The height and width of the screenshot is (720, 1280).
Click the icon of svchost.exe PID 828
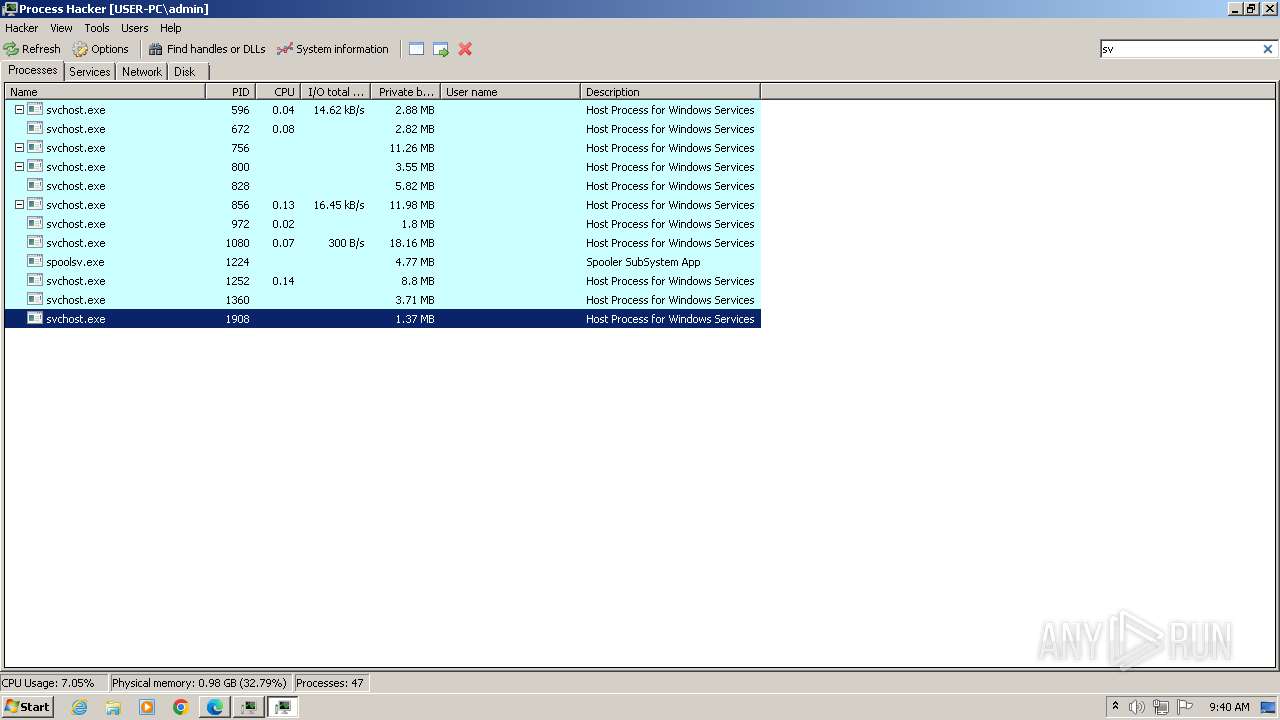(35, 186)
